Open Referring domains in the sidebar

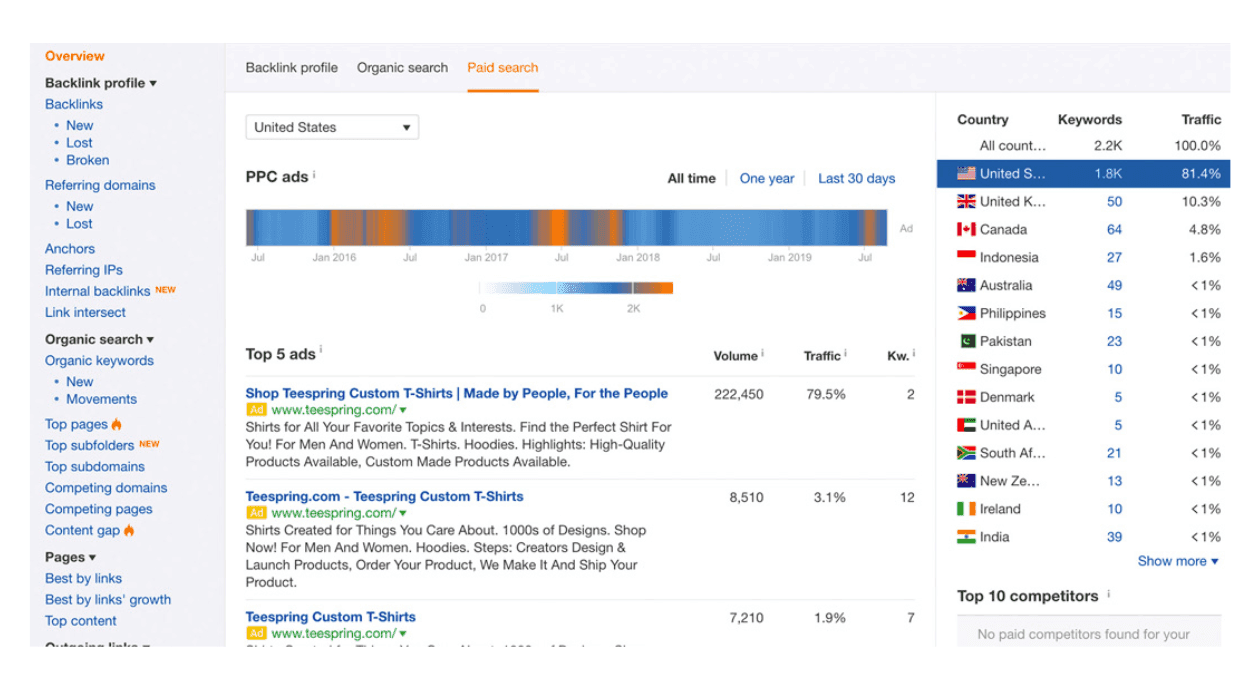point(100,185)
